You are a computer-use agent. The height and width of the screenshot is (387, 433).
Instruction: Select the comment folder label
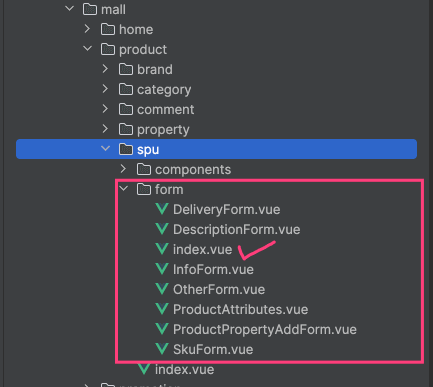click(x=166, y=110)
